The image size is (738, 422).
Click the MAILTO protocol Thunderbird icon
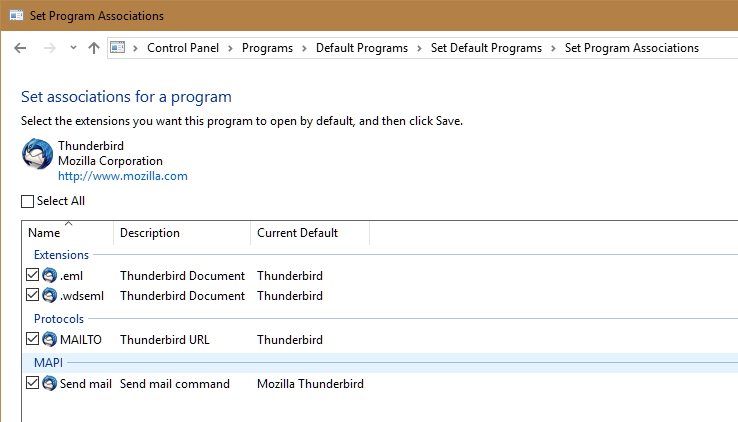pos(49,339)
